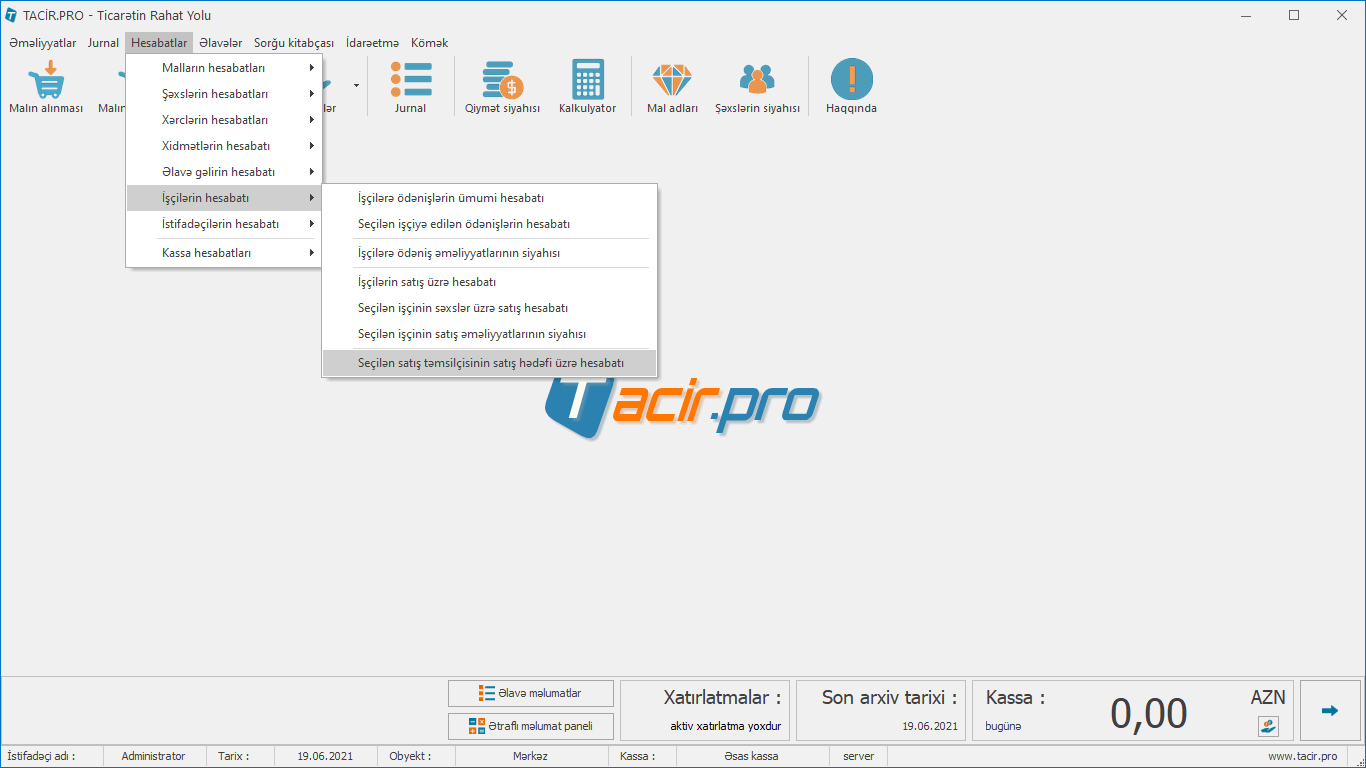
Task: Launch the Kalkulyator tool
Action: [587, 80]
